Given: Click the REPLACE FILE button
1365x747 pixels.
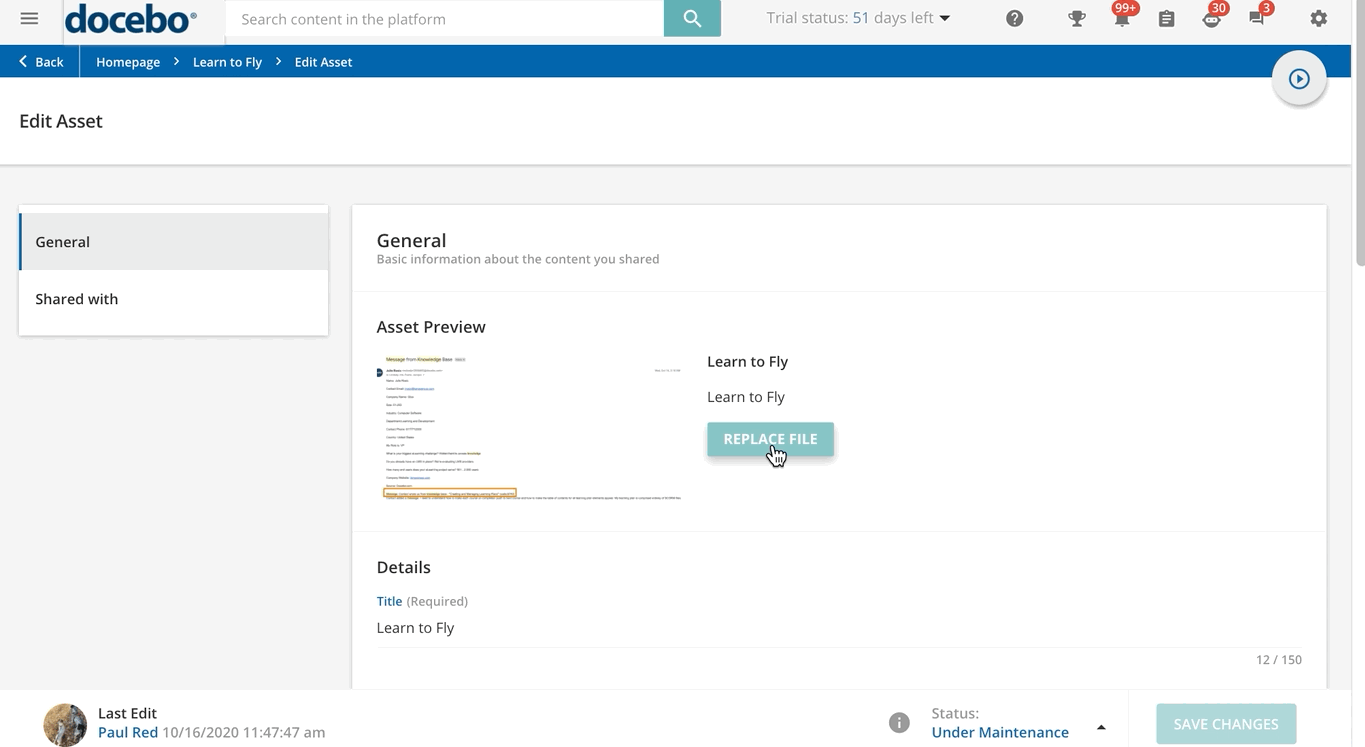Looking at the screenshot, I should tap(770, 439).
